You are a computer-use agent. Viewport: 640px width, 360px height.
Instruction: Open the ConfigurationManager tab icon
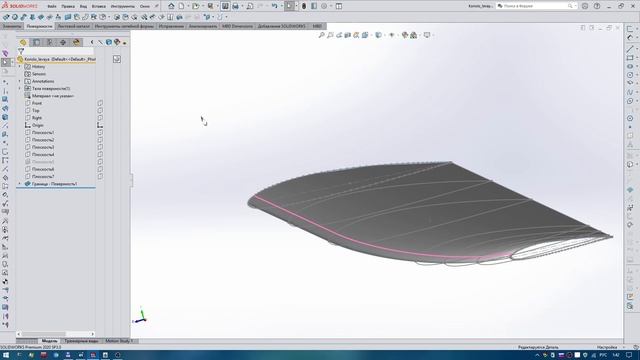(50, 42)
